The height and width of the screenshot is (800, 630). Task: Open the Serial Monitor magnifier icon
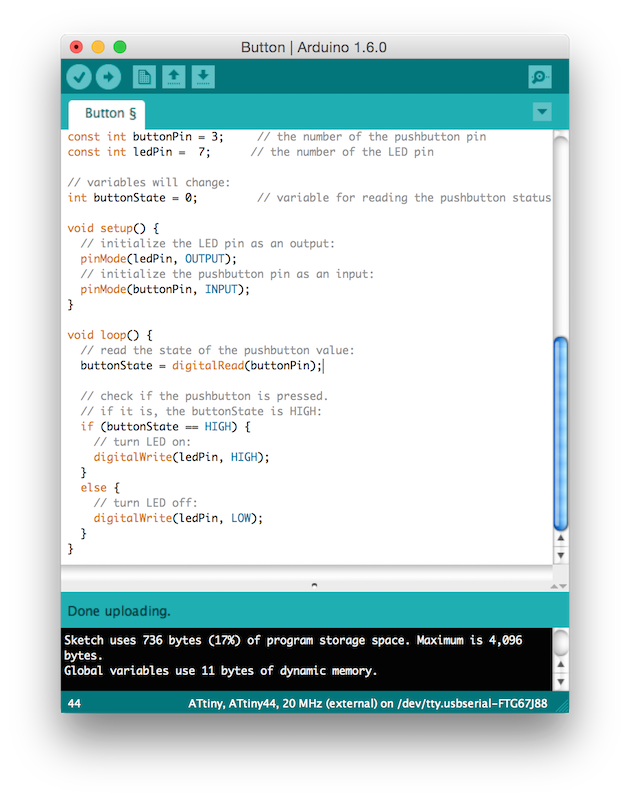[x=540, y=77]
